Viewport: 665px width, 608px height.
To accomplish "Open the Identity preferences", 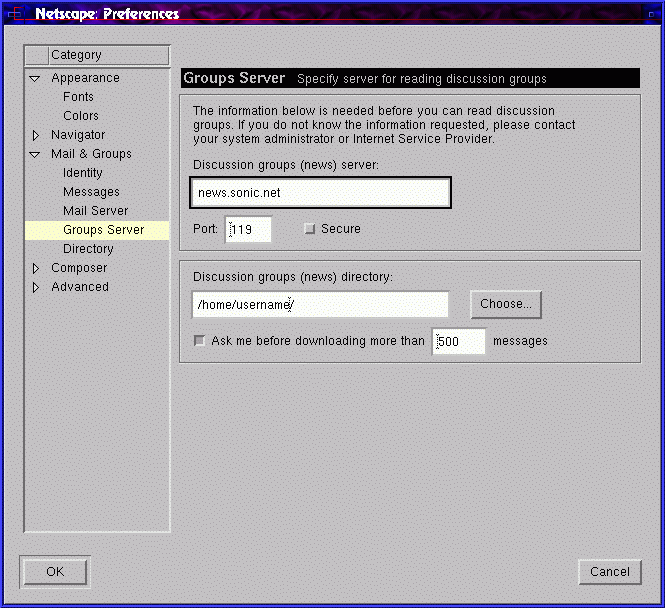I will point(83,173).
